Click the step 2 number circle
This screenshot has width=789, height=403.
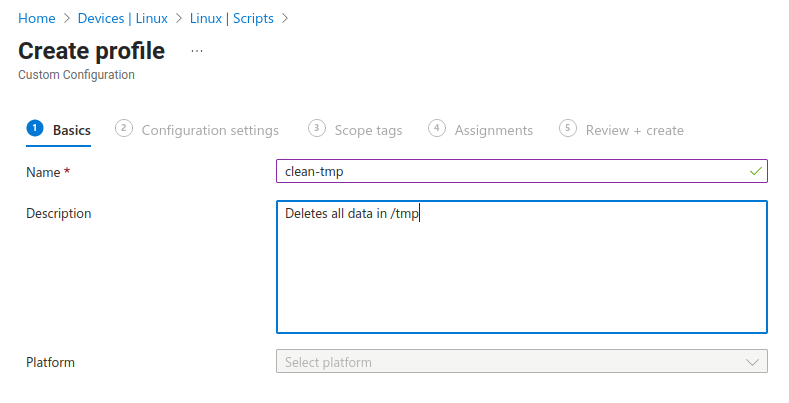click(123, 128)
